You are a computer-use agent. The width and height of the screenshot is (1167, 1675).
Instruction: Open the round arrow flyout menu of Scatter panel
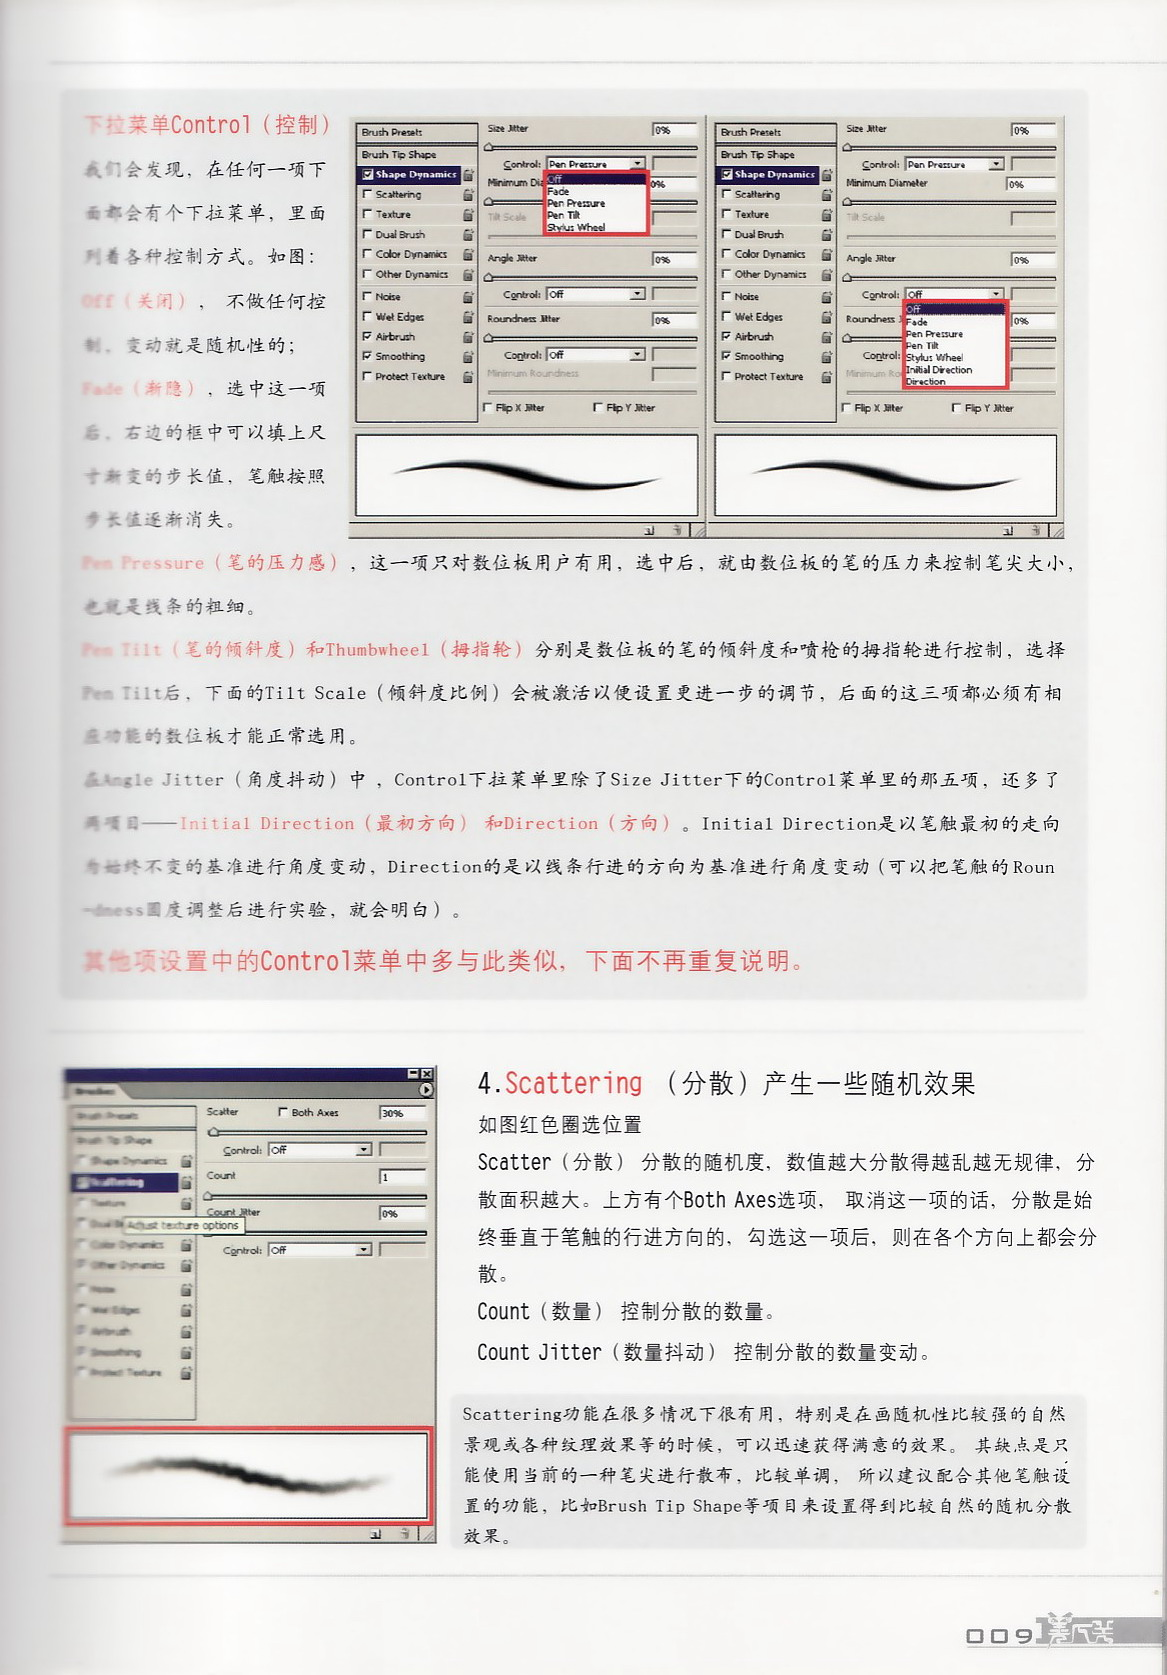(x=427, y=1090)
